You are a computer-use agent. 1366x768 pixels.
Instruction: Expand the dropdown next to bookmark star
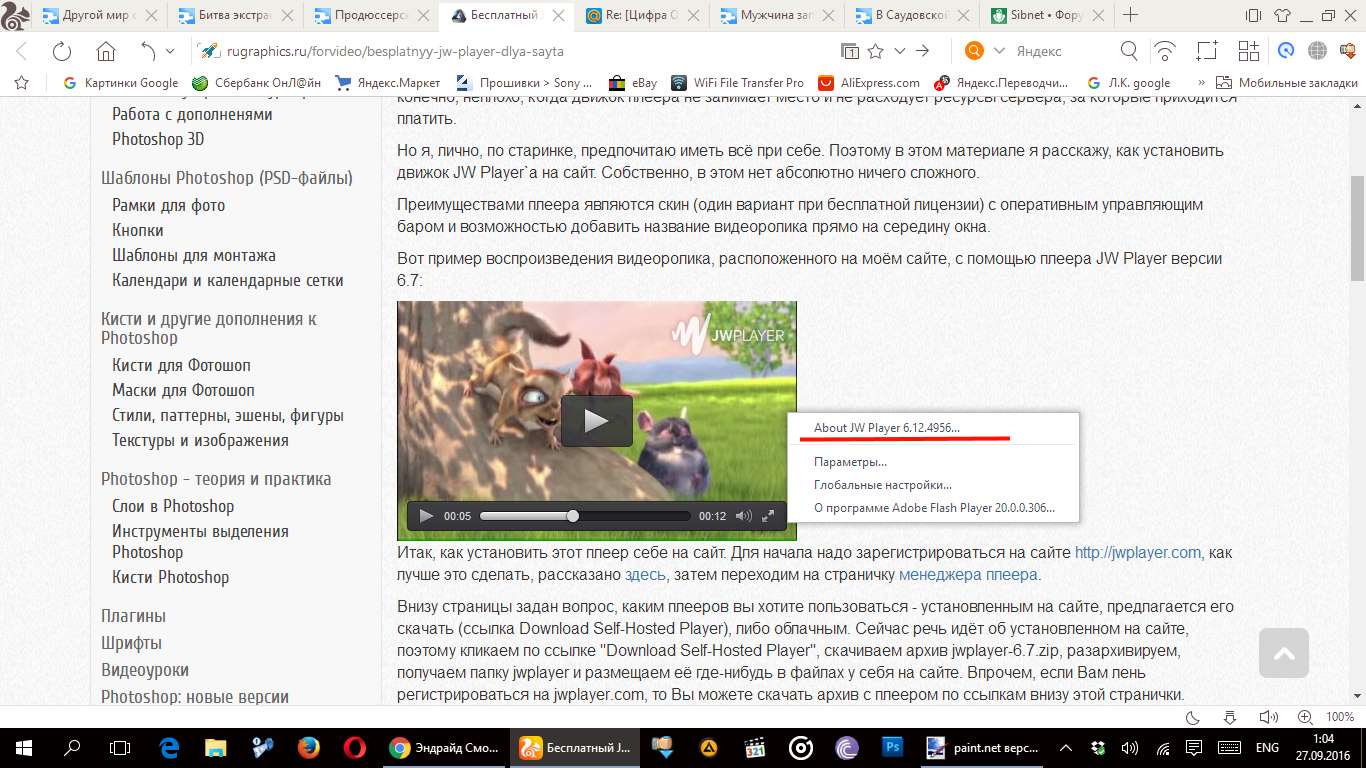coord(899,51)
